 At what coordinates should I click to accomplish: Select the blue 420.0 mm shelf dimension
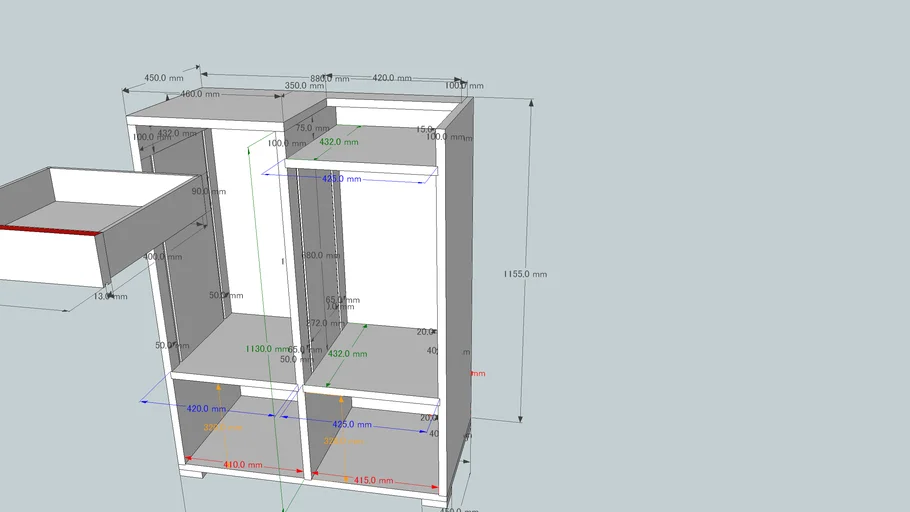[x=206, y=409]
